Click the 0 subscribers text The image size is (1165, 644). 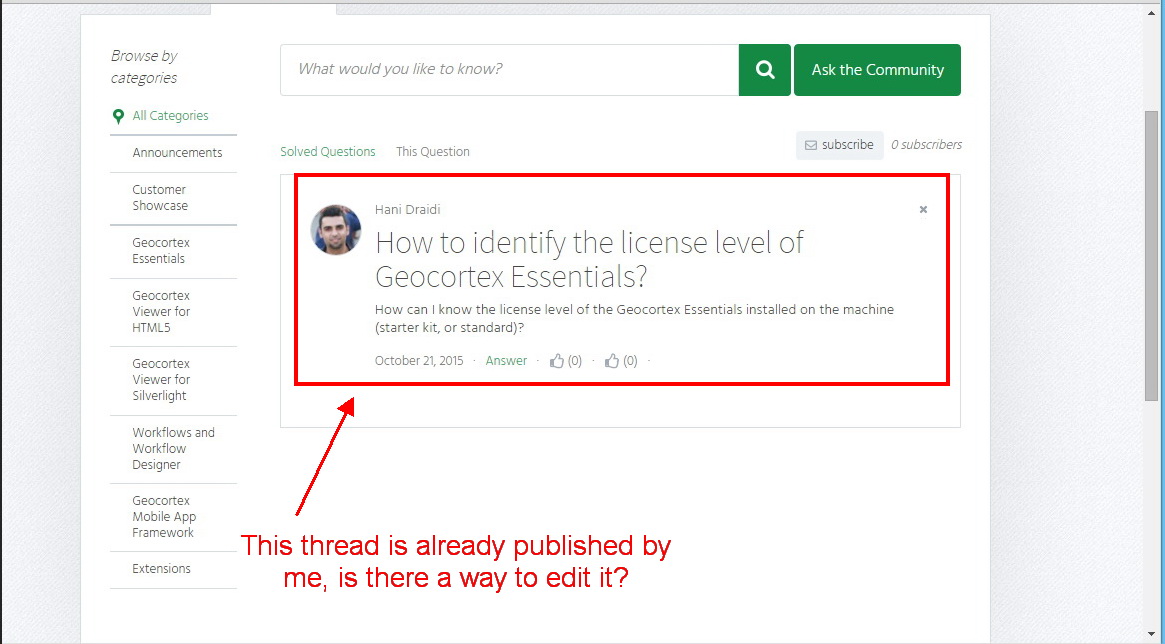927,145
